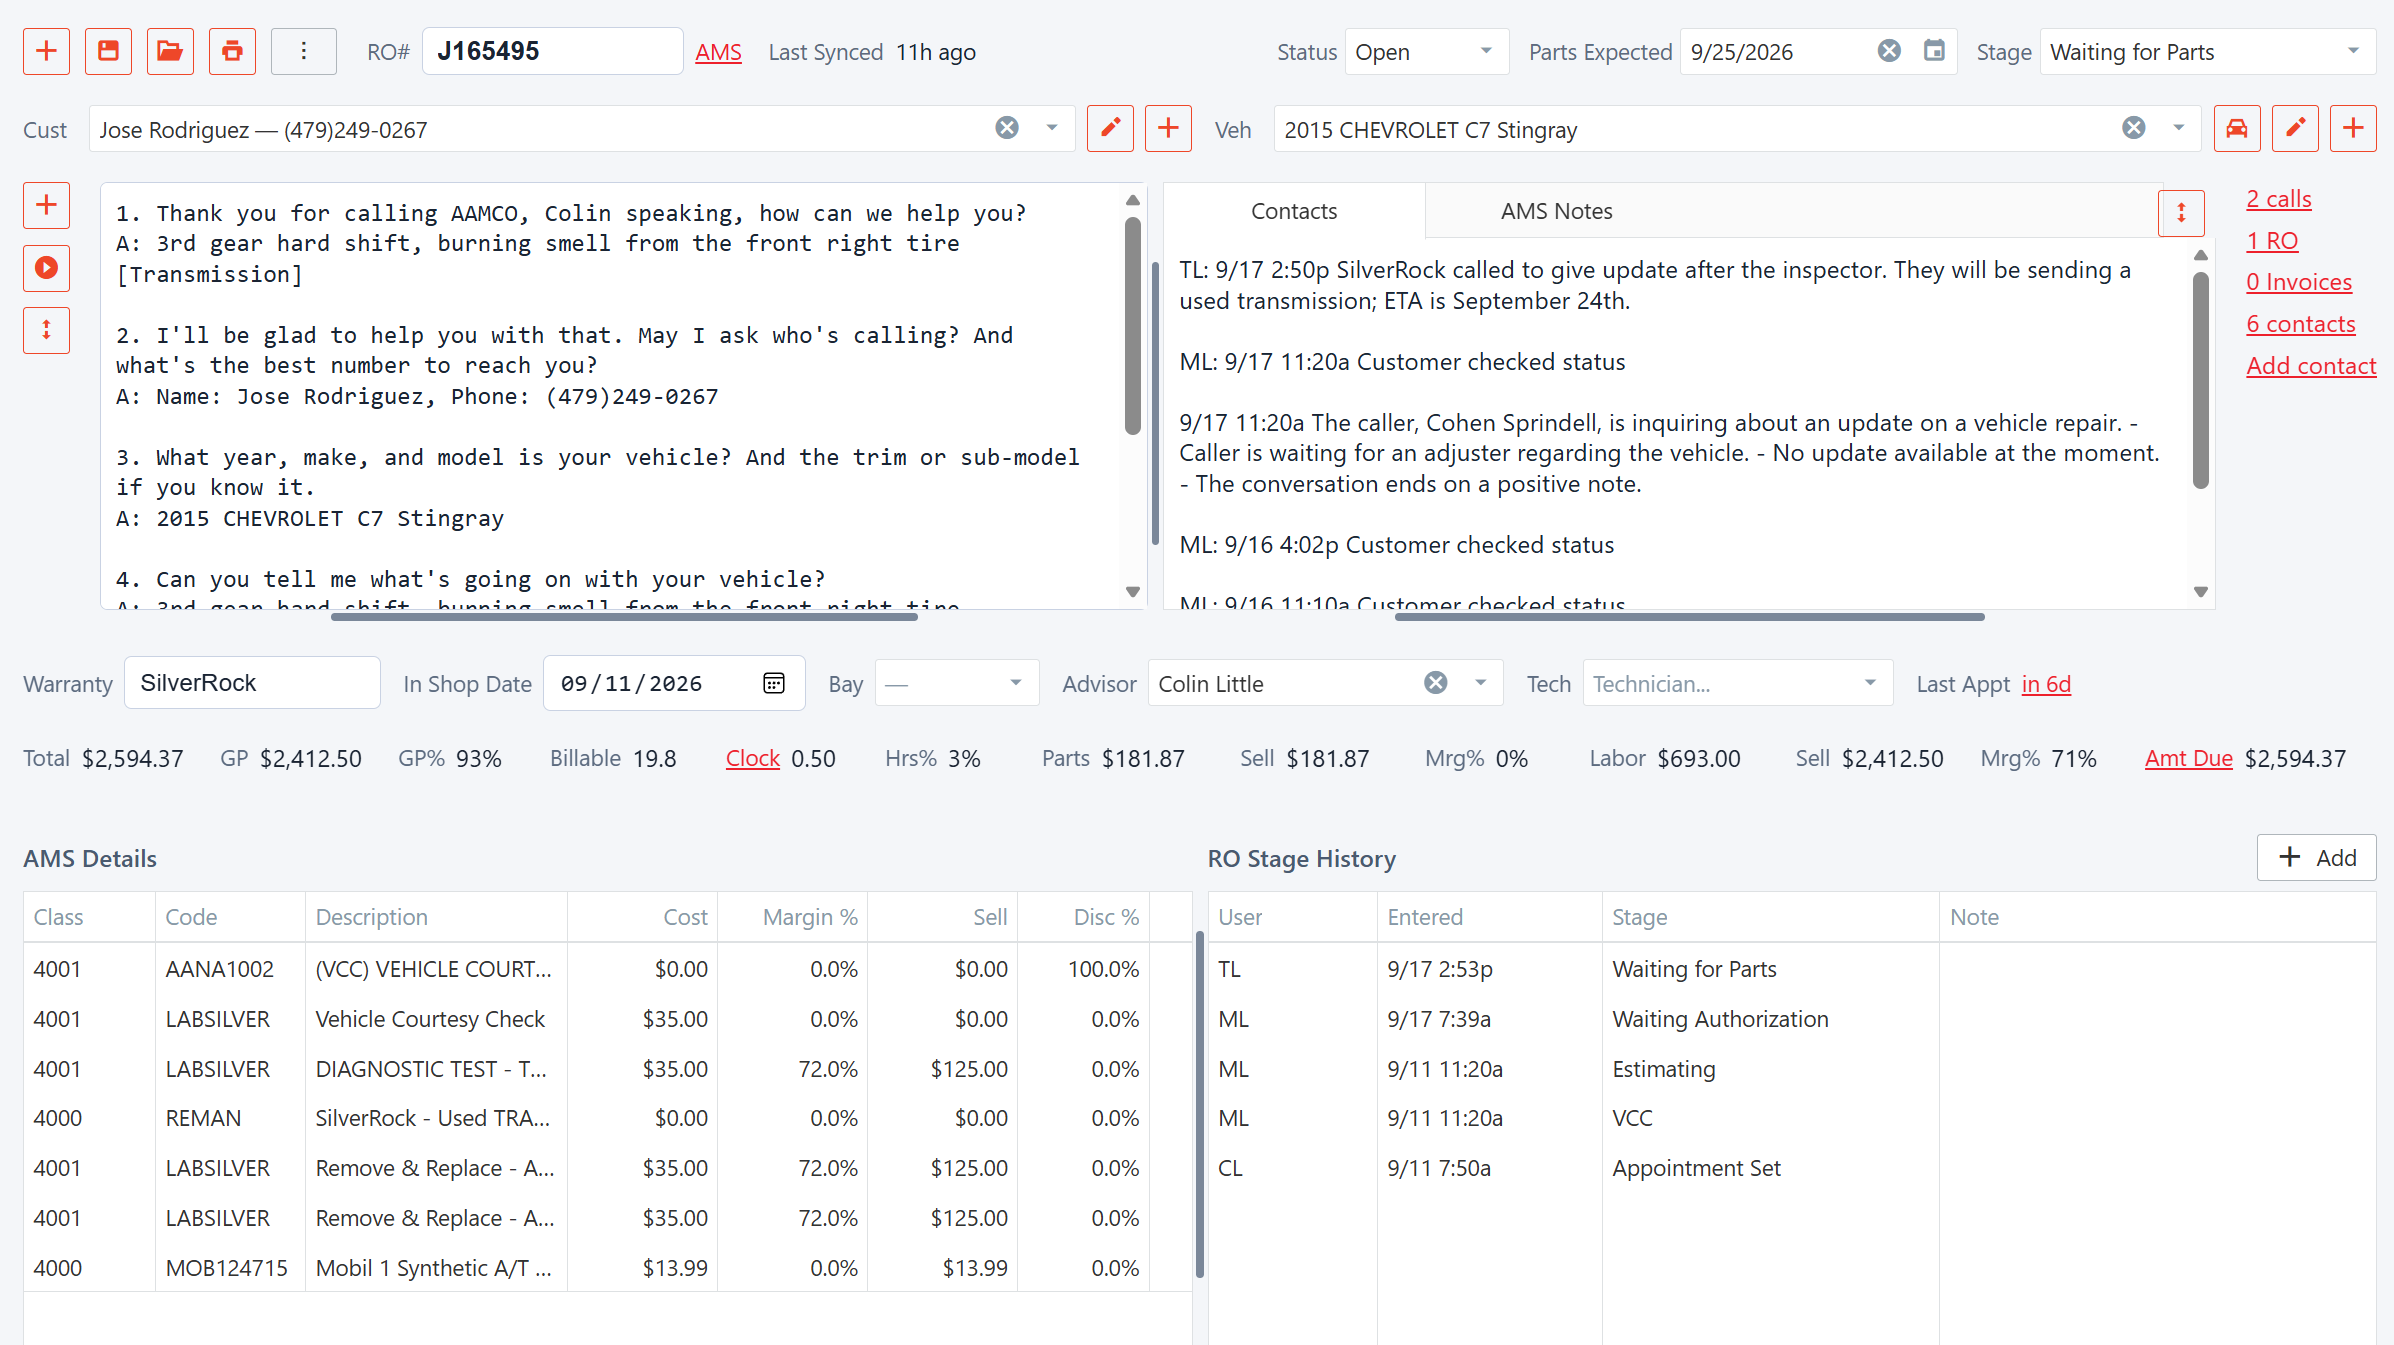Select the Contacts tab
Image resolution: width=2394 pixels, height=1345 pixels.
pyautogui.click(x=1294, y=211)
